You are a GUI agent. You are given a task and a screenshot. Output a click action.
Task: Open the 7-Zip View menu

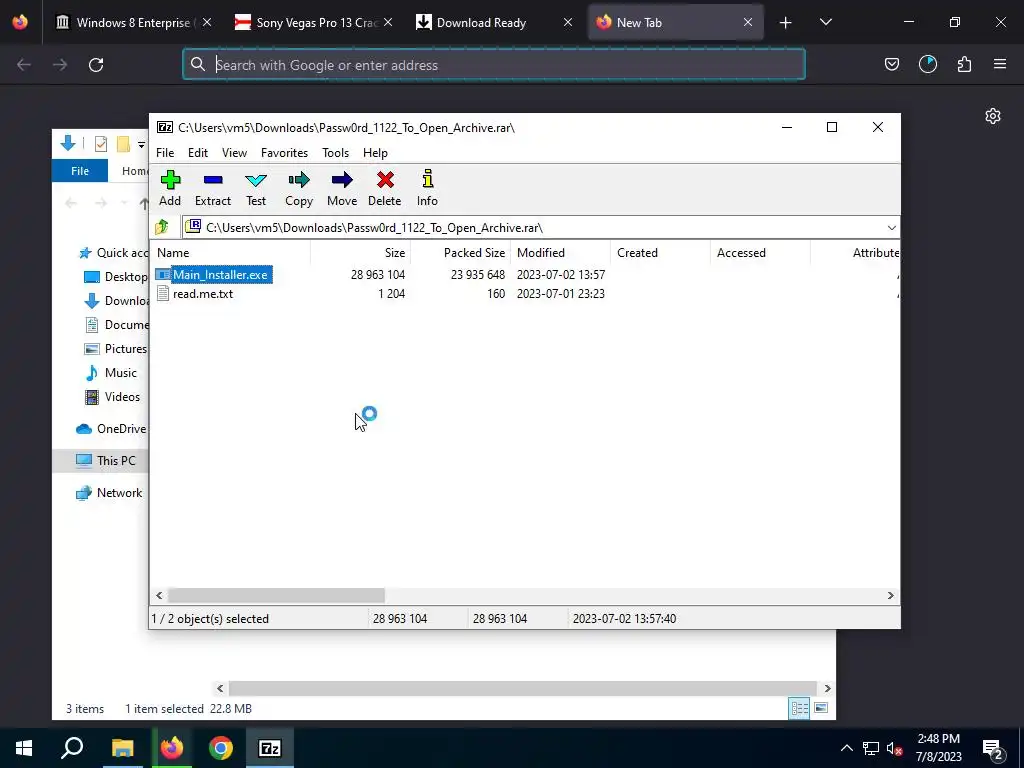click(234, 153)
